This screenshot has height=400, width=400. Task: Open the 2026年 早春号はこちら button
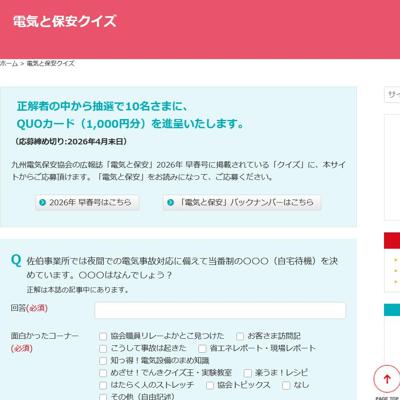coord(87,202)
